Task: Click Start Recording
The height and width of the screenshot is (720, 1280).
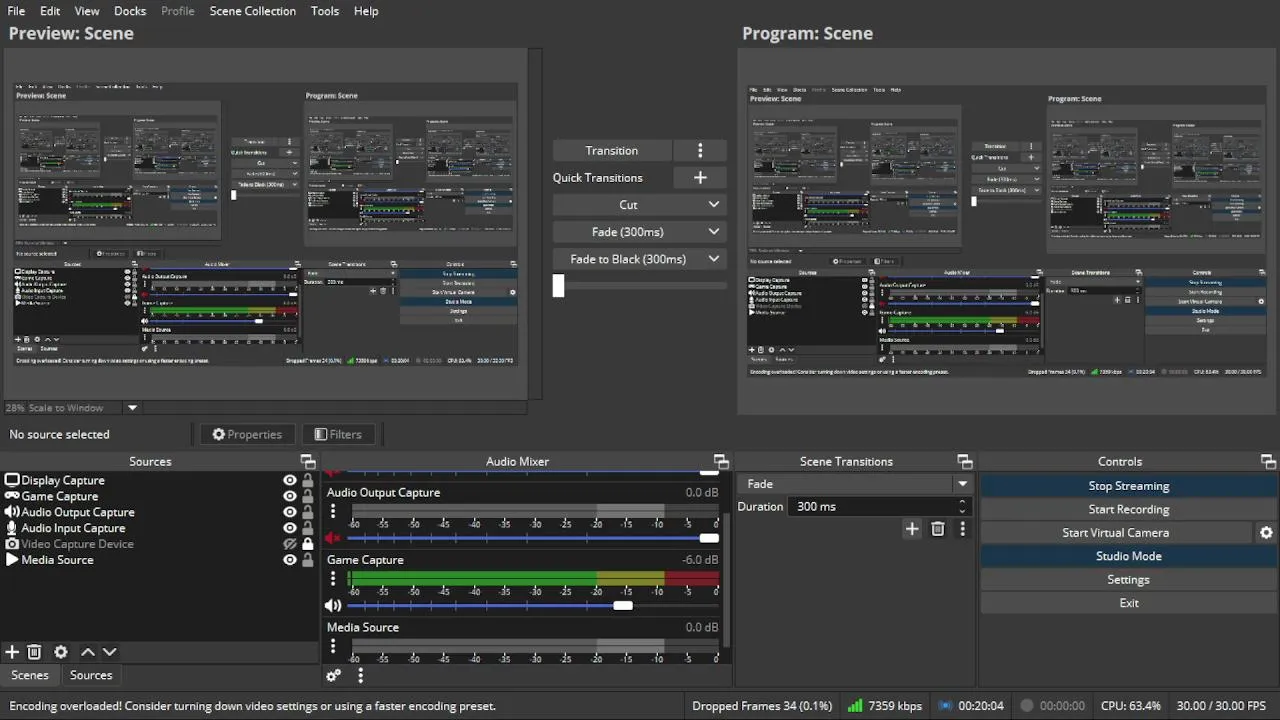Action: pos(1128,509)
